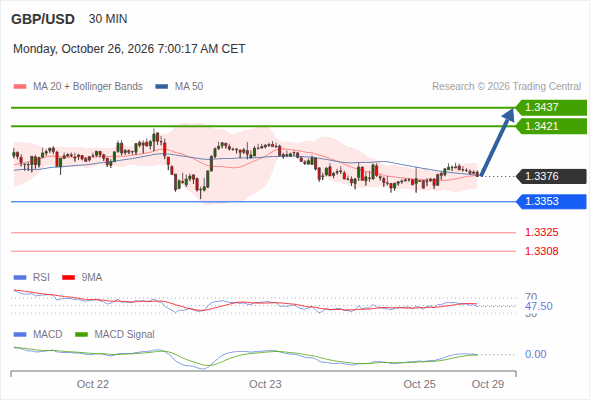Select the 1.3353 pivot price tag
590x400 pixels.
551,201
